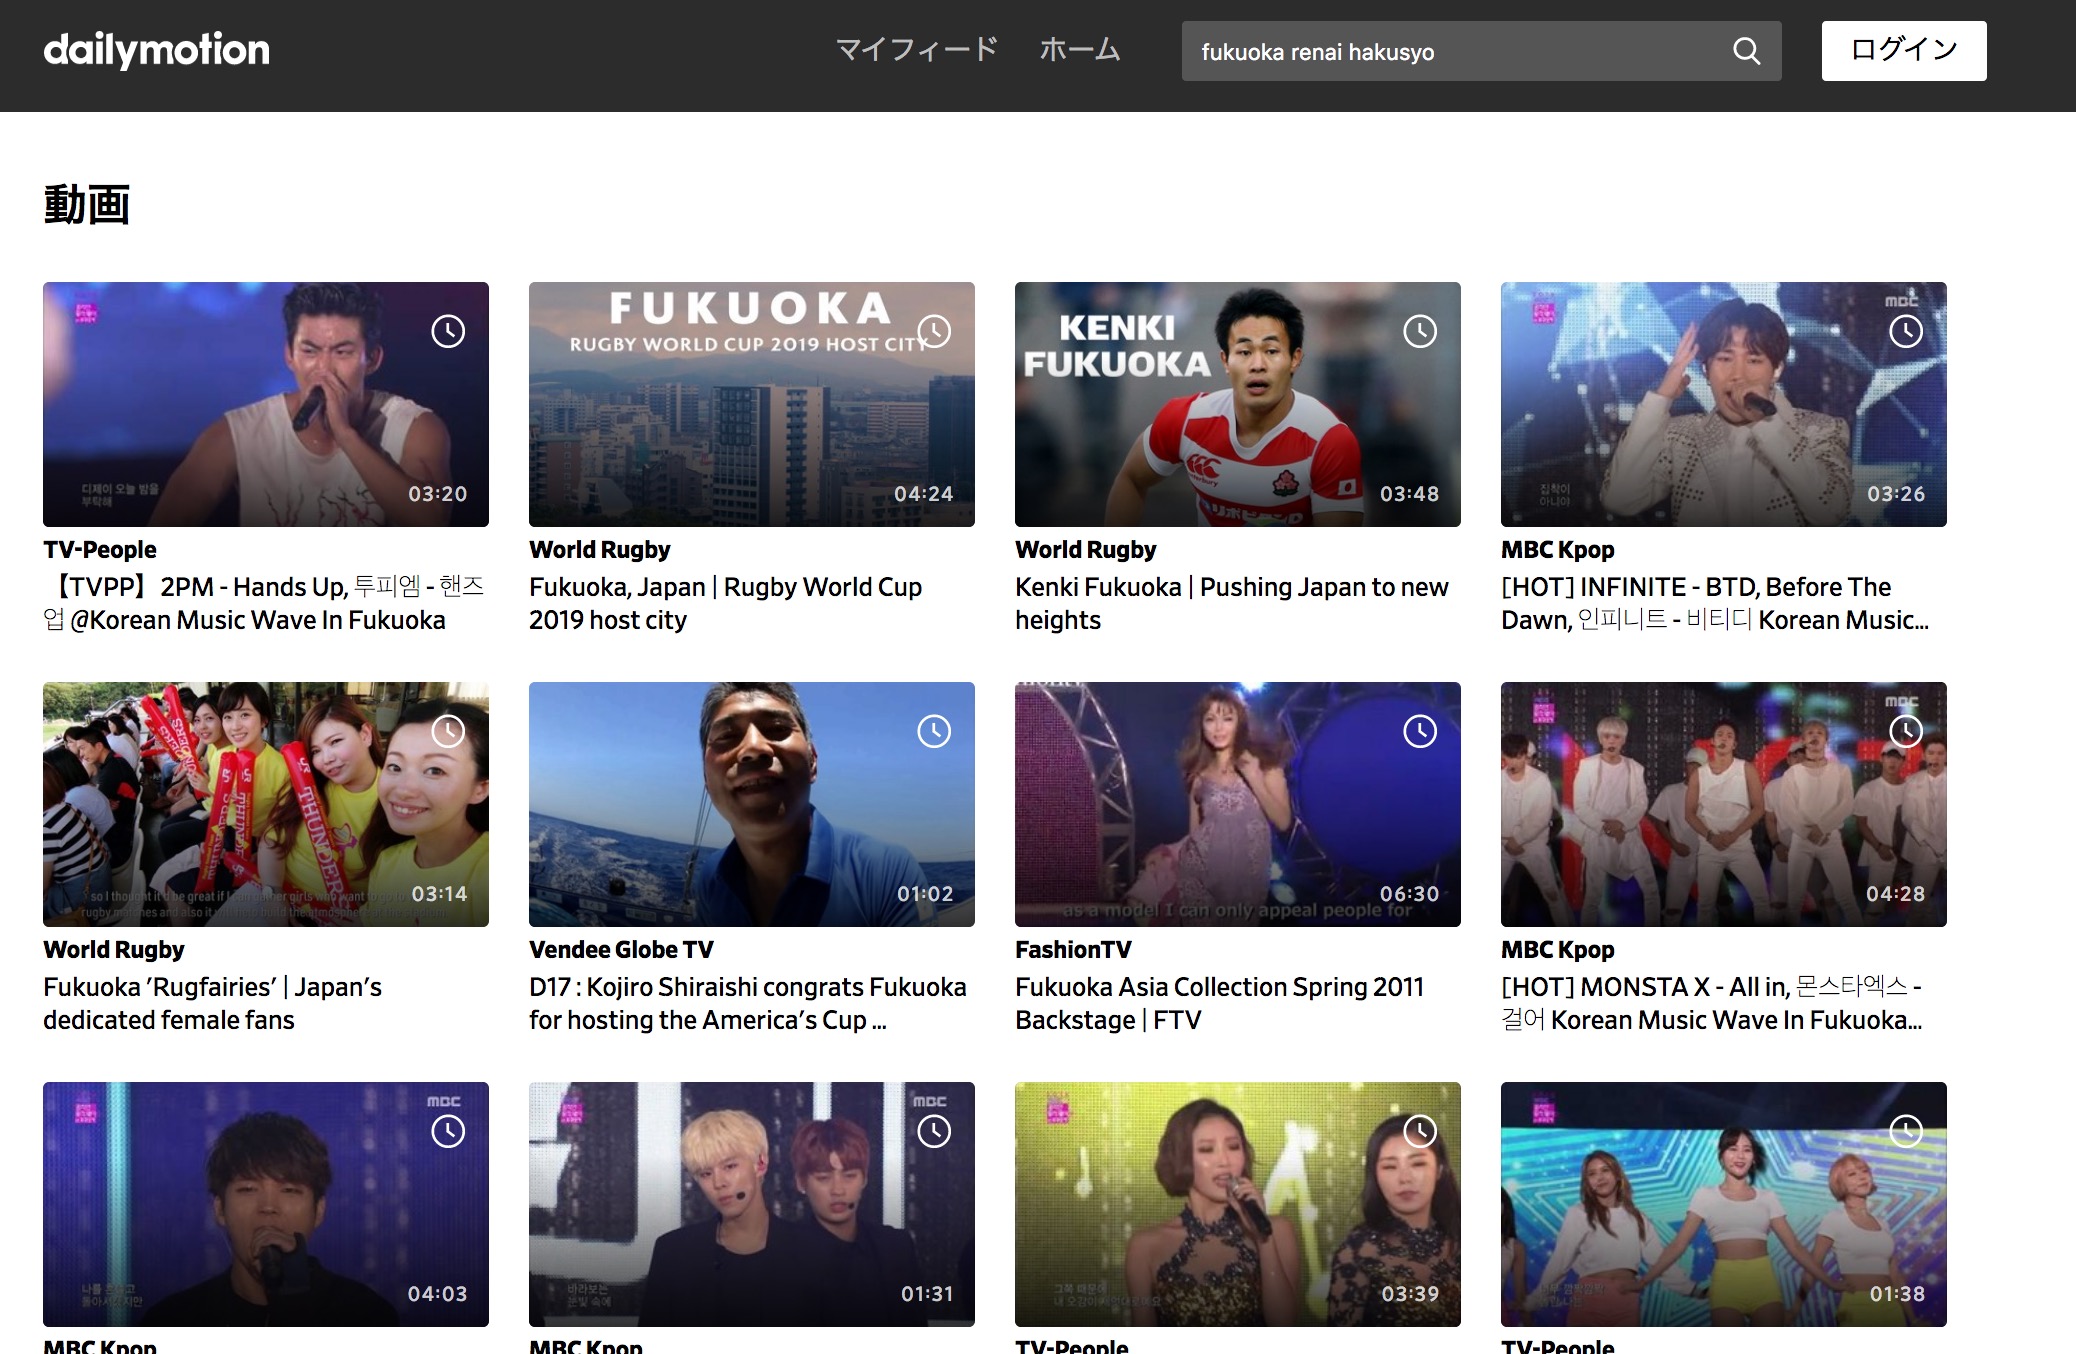Add Rugfairies video to watch later
Image resolution: width=2076 pixels, height=1354 pixels.
coord(448,731)
